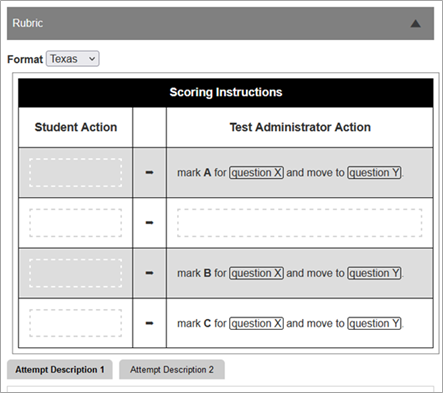Select question X box in mark A row
Image resolution: width=443 pixels, height=393 pixels.
pos(256,173)
